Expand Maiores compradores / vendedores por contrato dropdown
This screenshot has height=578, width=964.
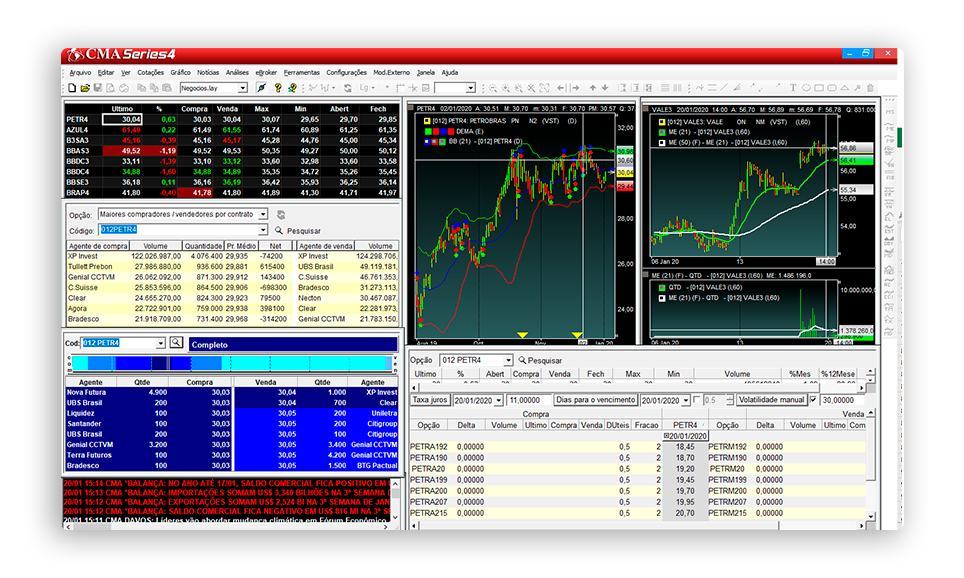click(263, 215)
